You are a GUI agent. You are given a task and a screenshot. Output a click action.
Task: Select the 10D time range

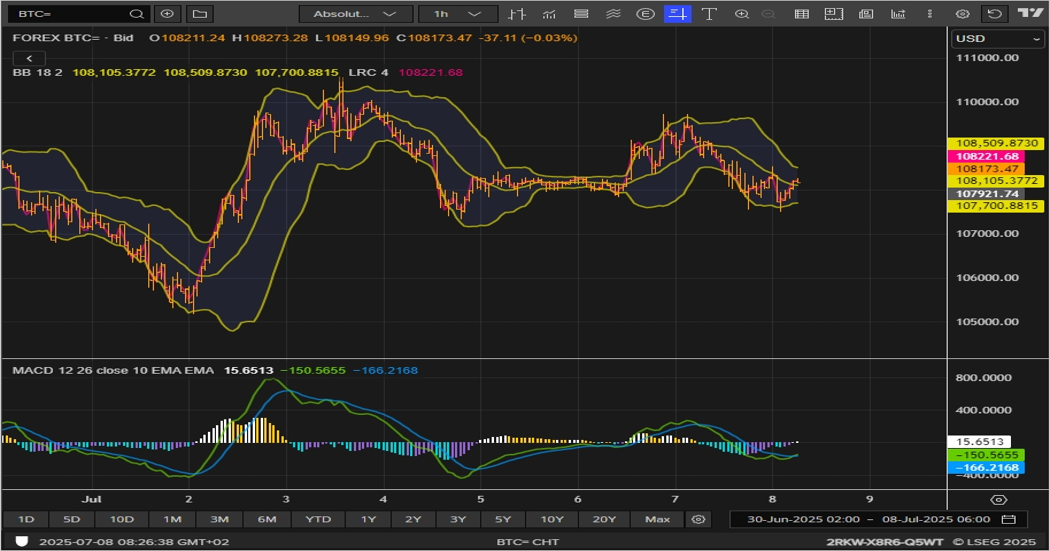pyautogui.click(x=121, y=519)
